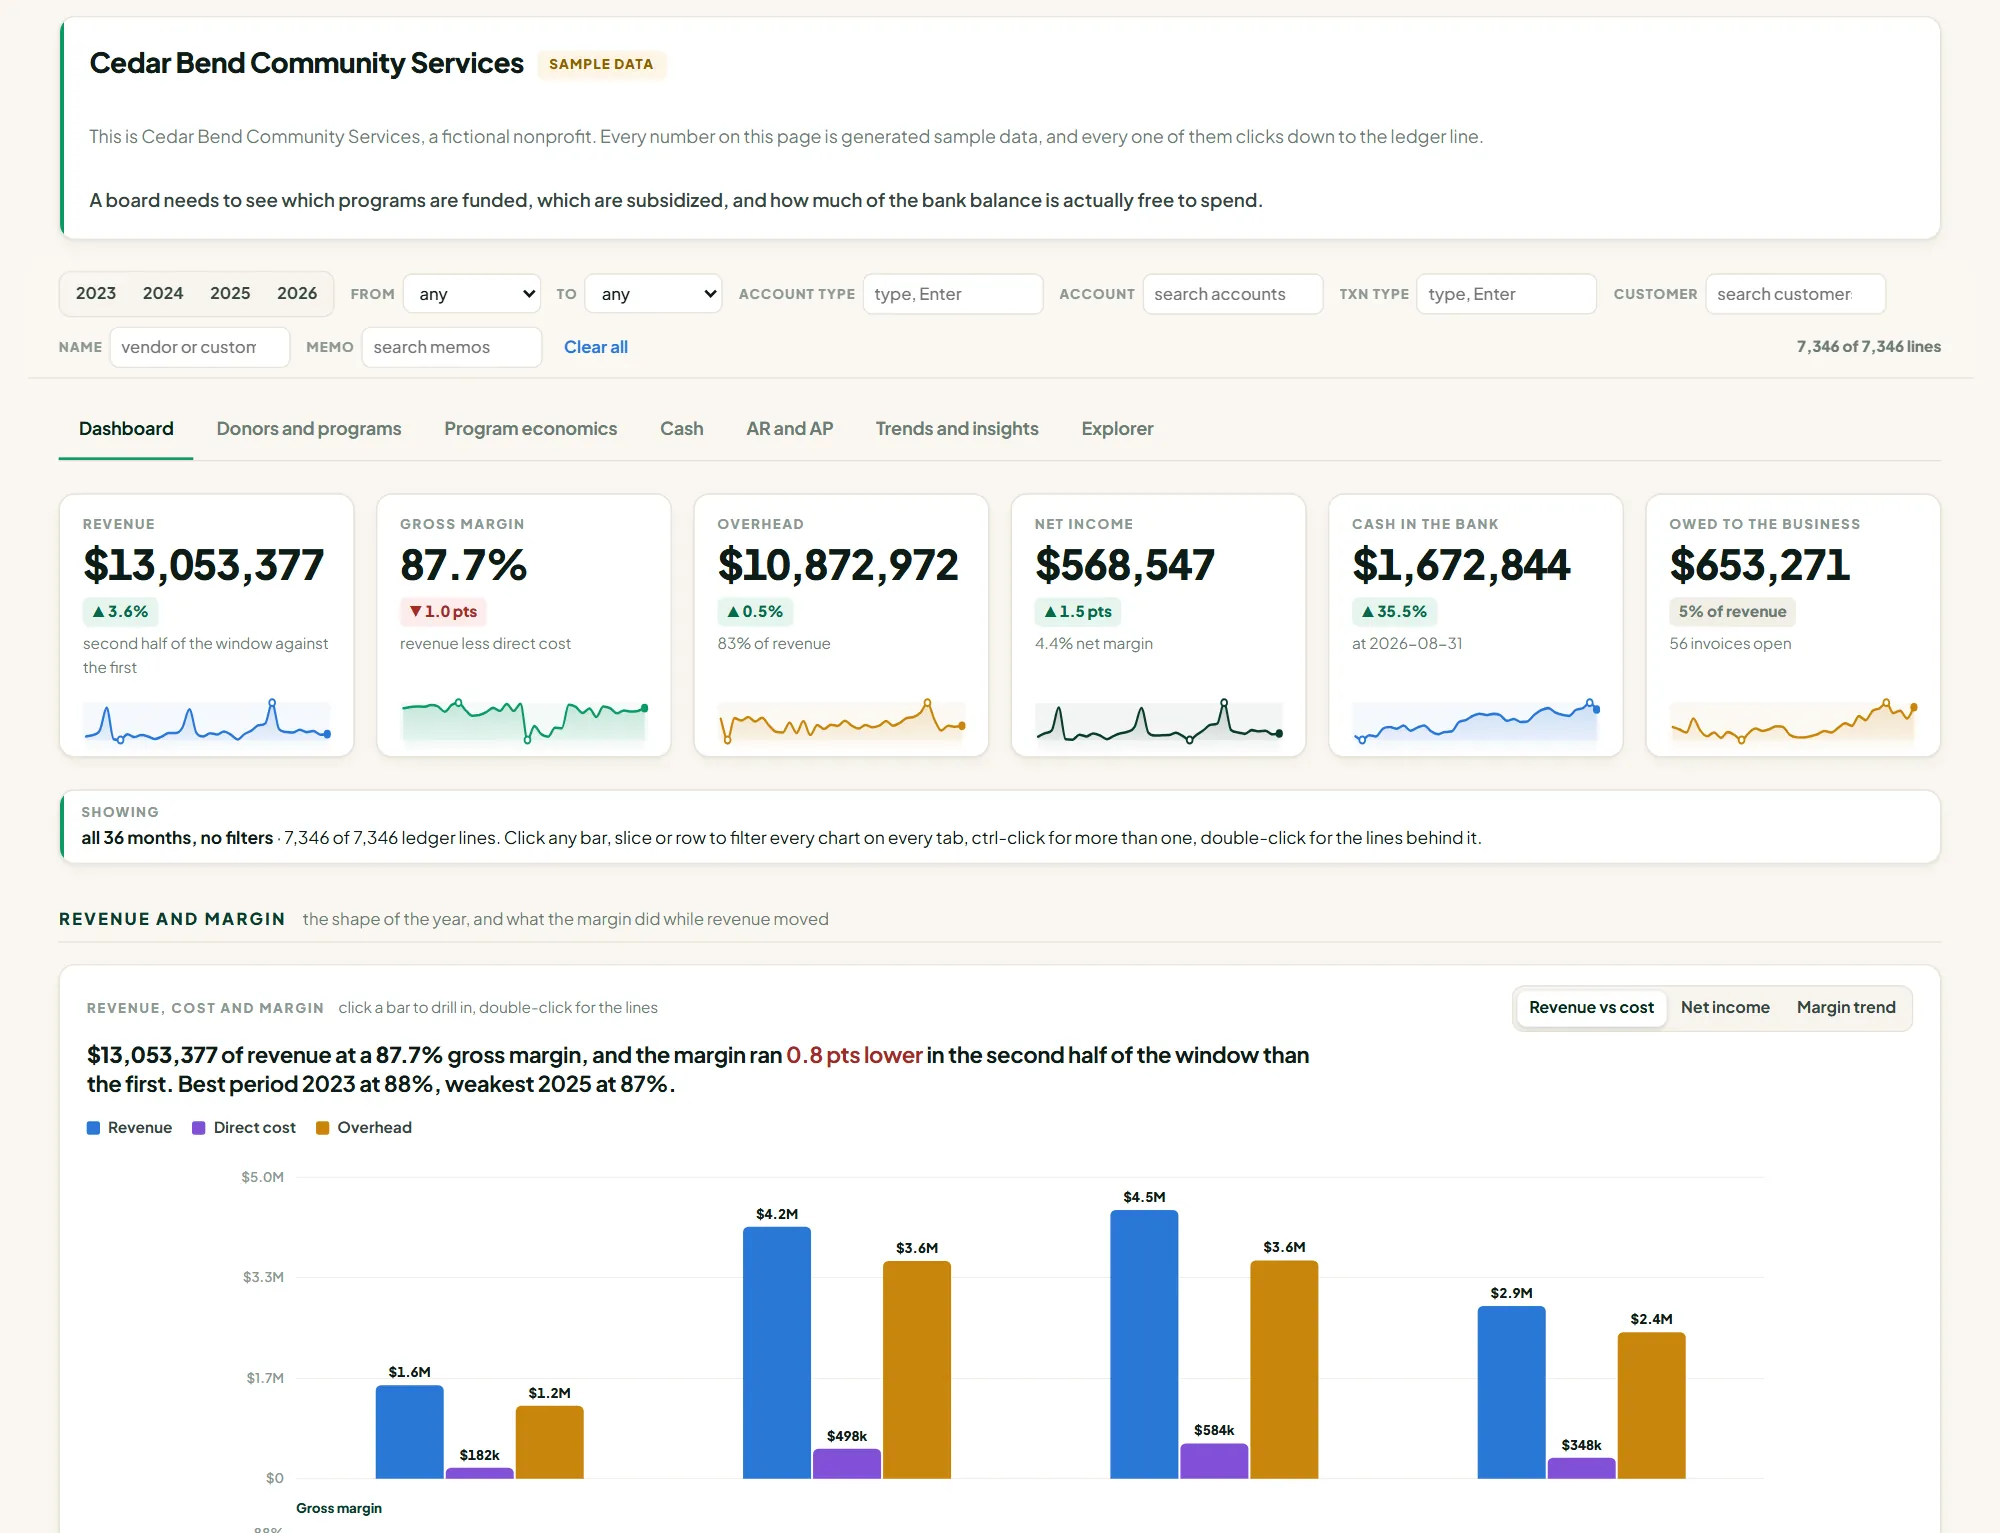Screen dimensions: 2000x1533
Task: Click the Cash in the Bank sparkline
Action: [1476, 721]
